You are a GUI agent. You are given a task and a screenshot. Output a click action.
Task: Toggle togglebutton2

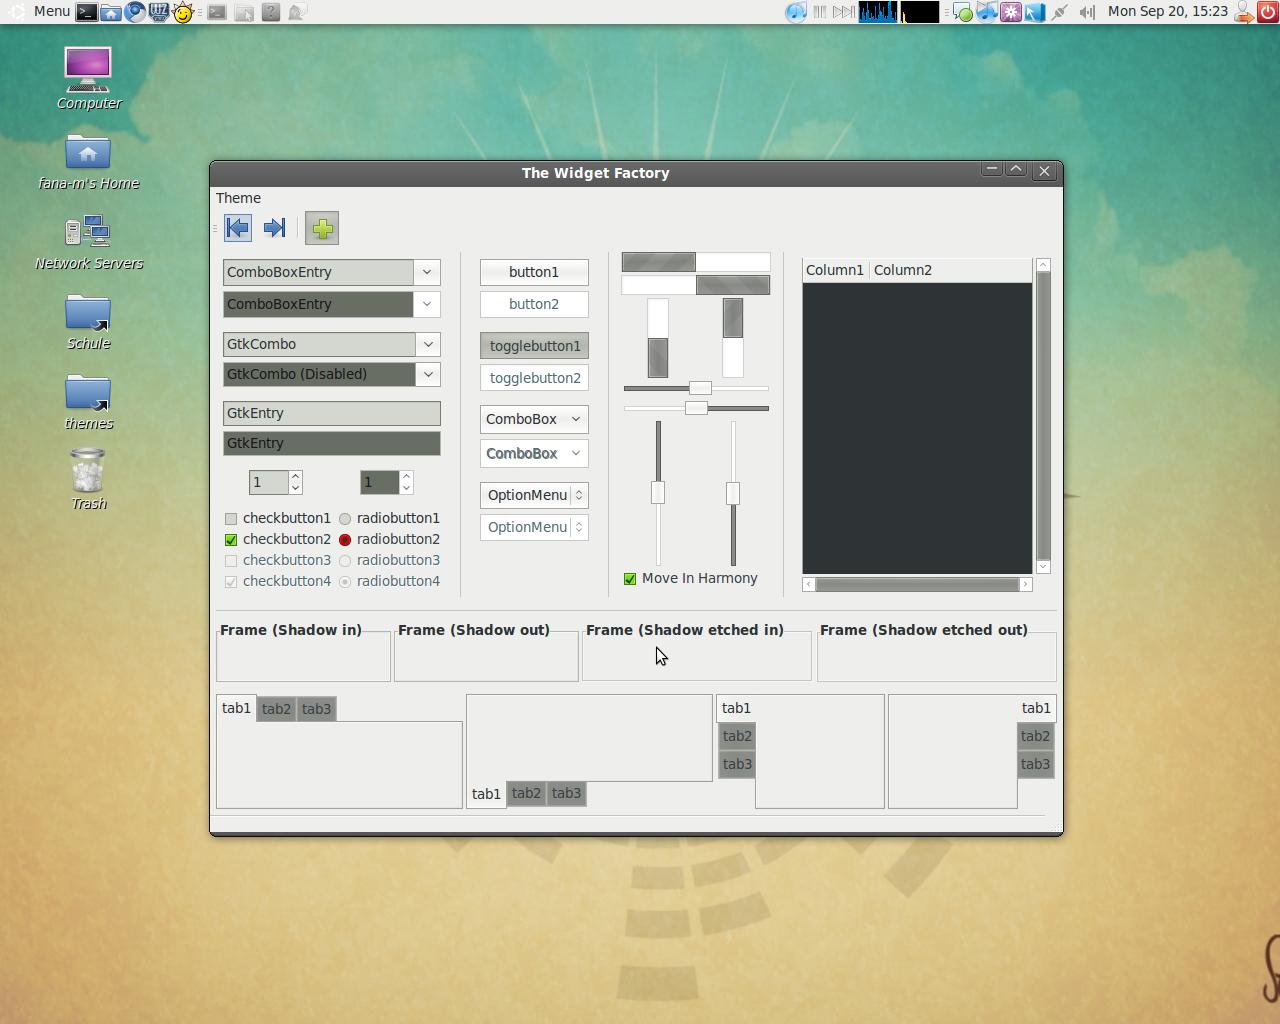pos(534,378)
